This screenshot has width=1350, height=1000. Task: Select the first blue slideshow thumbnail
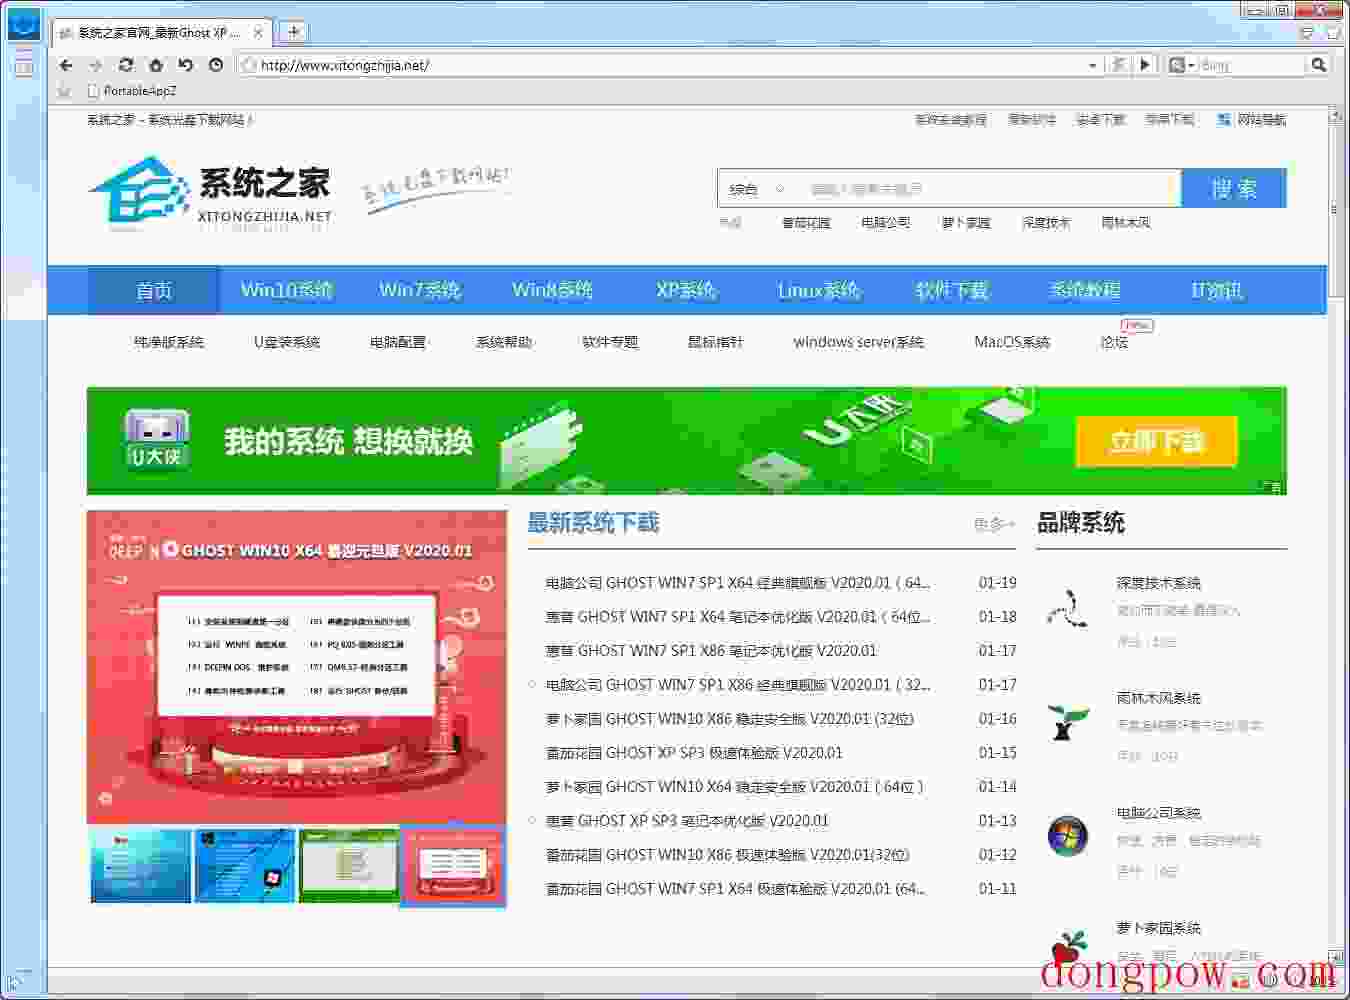point(141,865)
